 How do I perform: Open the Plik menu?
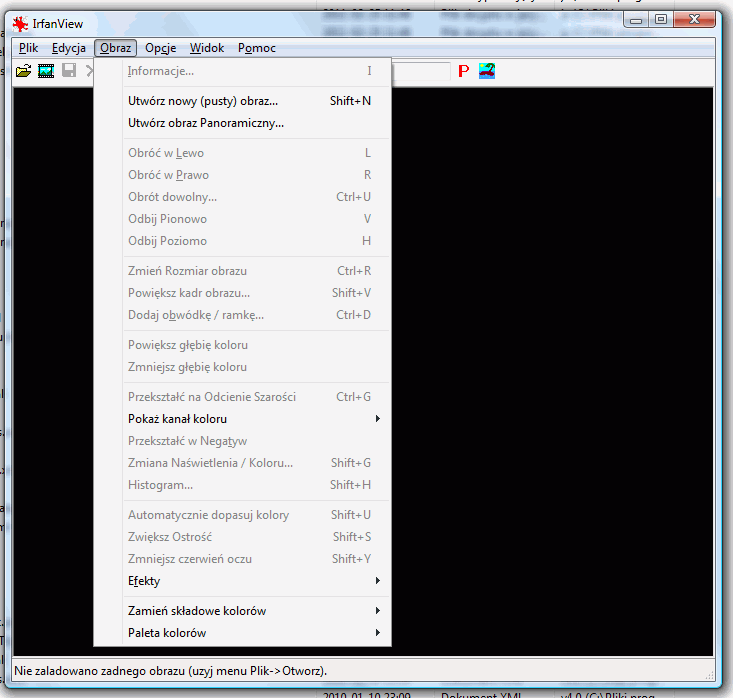(28, 48)
